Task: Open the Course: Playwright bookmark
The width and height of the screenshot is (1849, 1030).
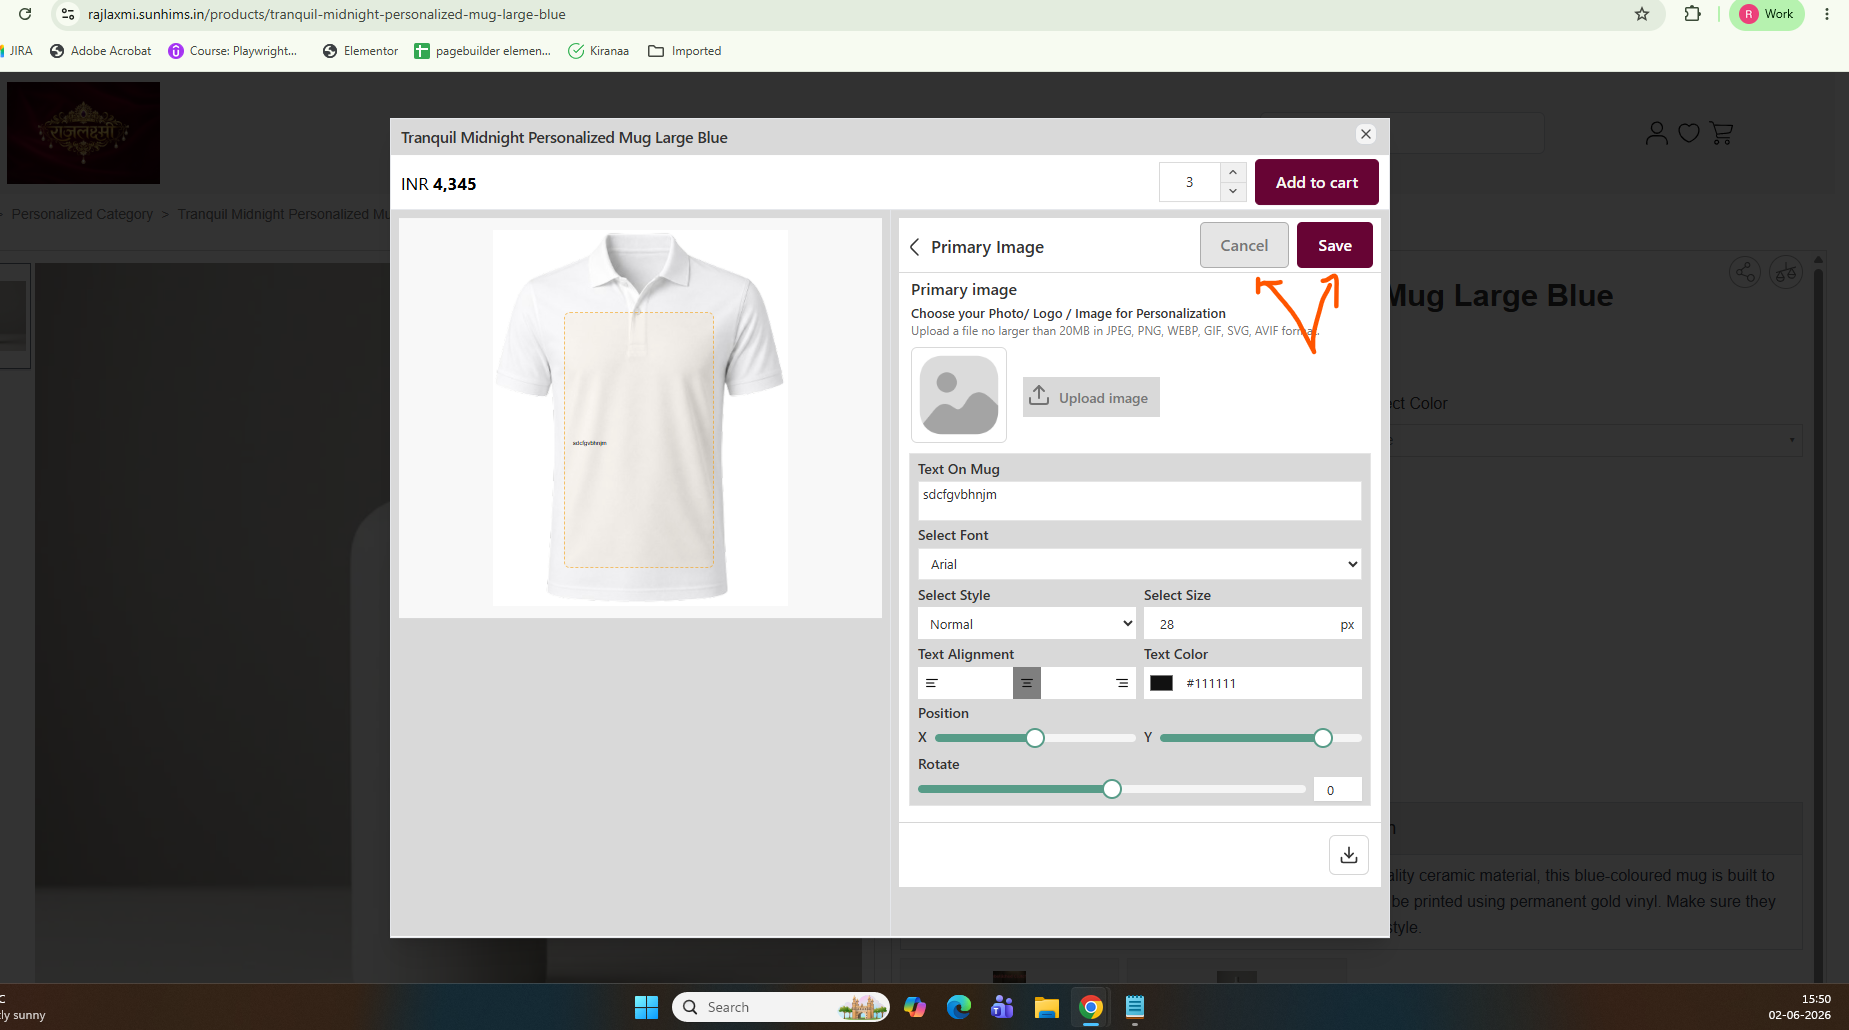Action: tap(233, 51)
